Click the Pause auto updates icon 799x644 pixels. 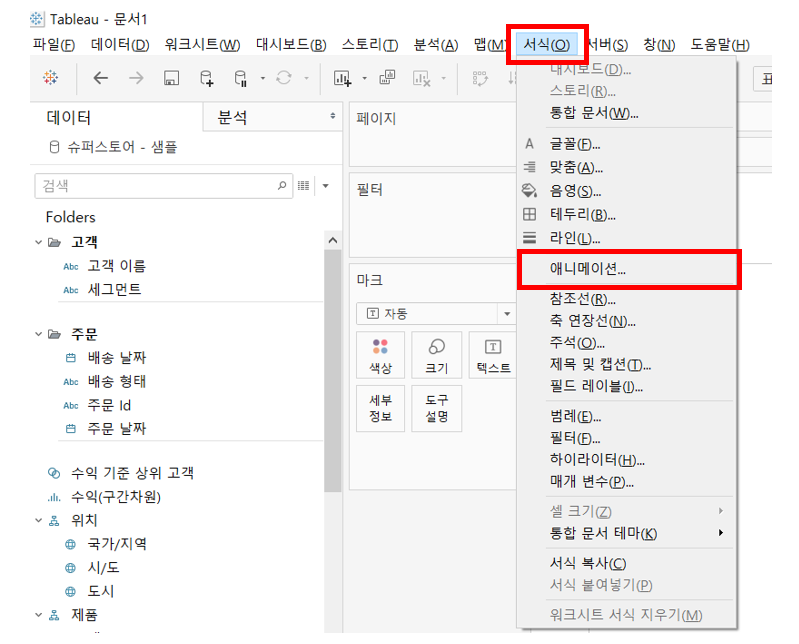point(241,78)
